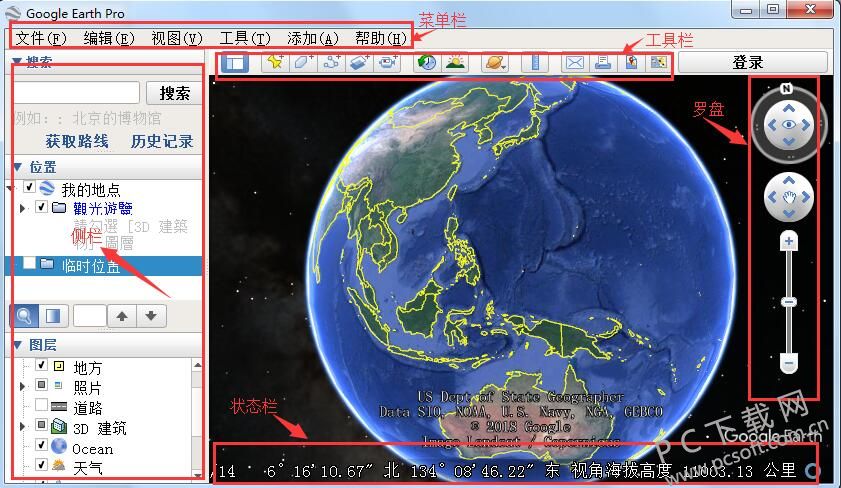The height and width of the screenshot is (488, 841).
Task: Zoom in with the plus button
Action: pyautogui.click(x=788, y=241)
